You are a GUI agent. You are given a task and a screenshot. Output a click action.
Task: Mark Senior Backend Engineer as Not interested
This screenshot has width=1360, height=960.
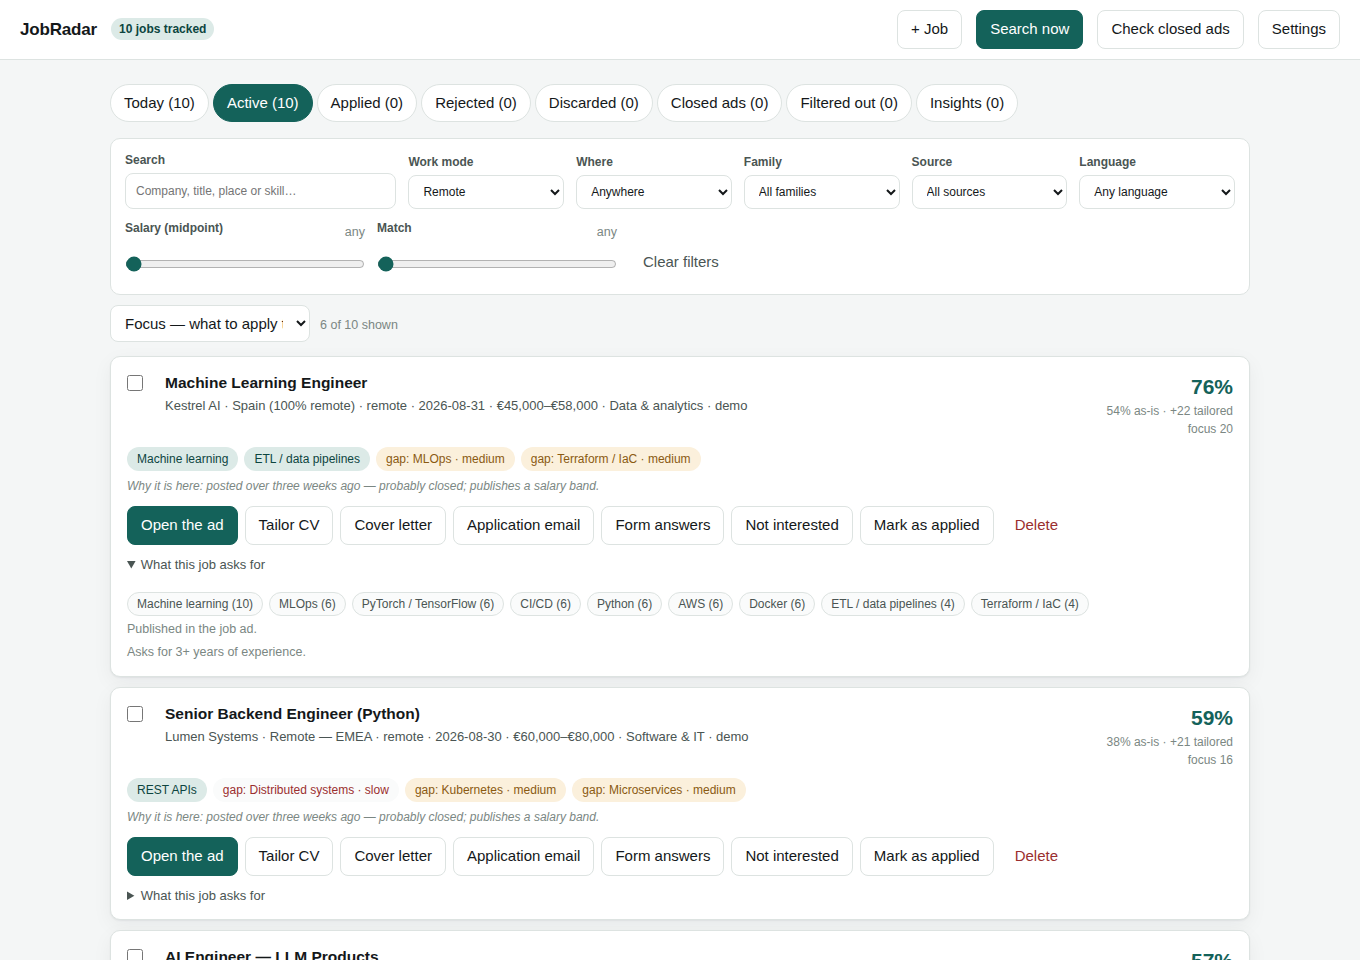792,856
